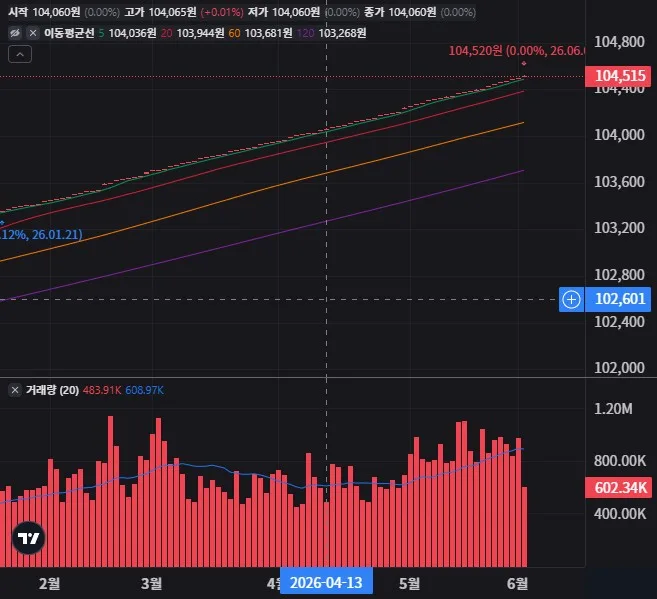Viewport: 657px width, 599px height.
Task: Click the 3월 time axis label
Action: [151, 583]
